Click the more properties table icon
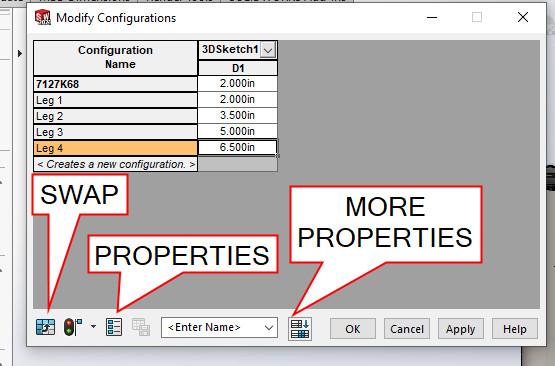The width and height of the screenshot is (555, 366). point(300,329)
